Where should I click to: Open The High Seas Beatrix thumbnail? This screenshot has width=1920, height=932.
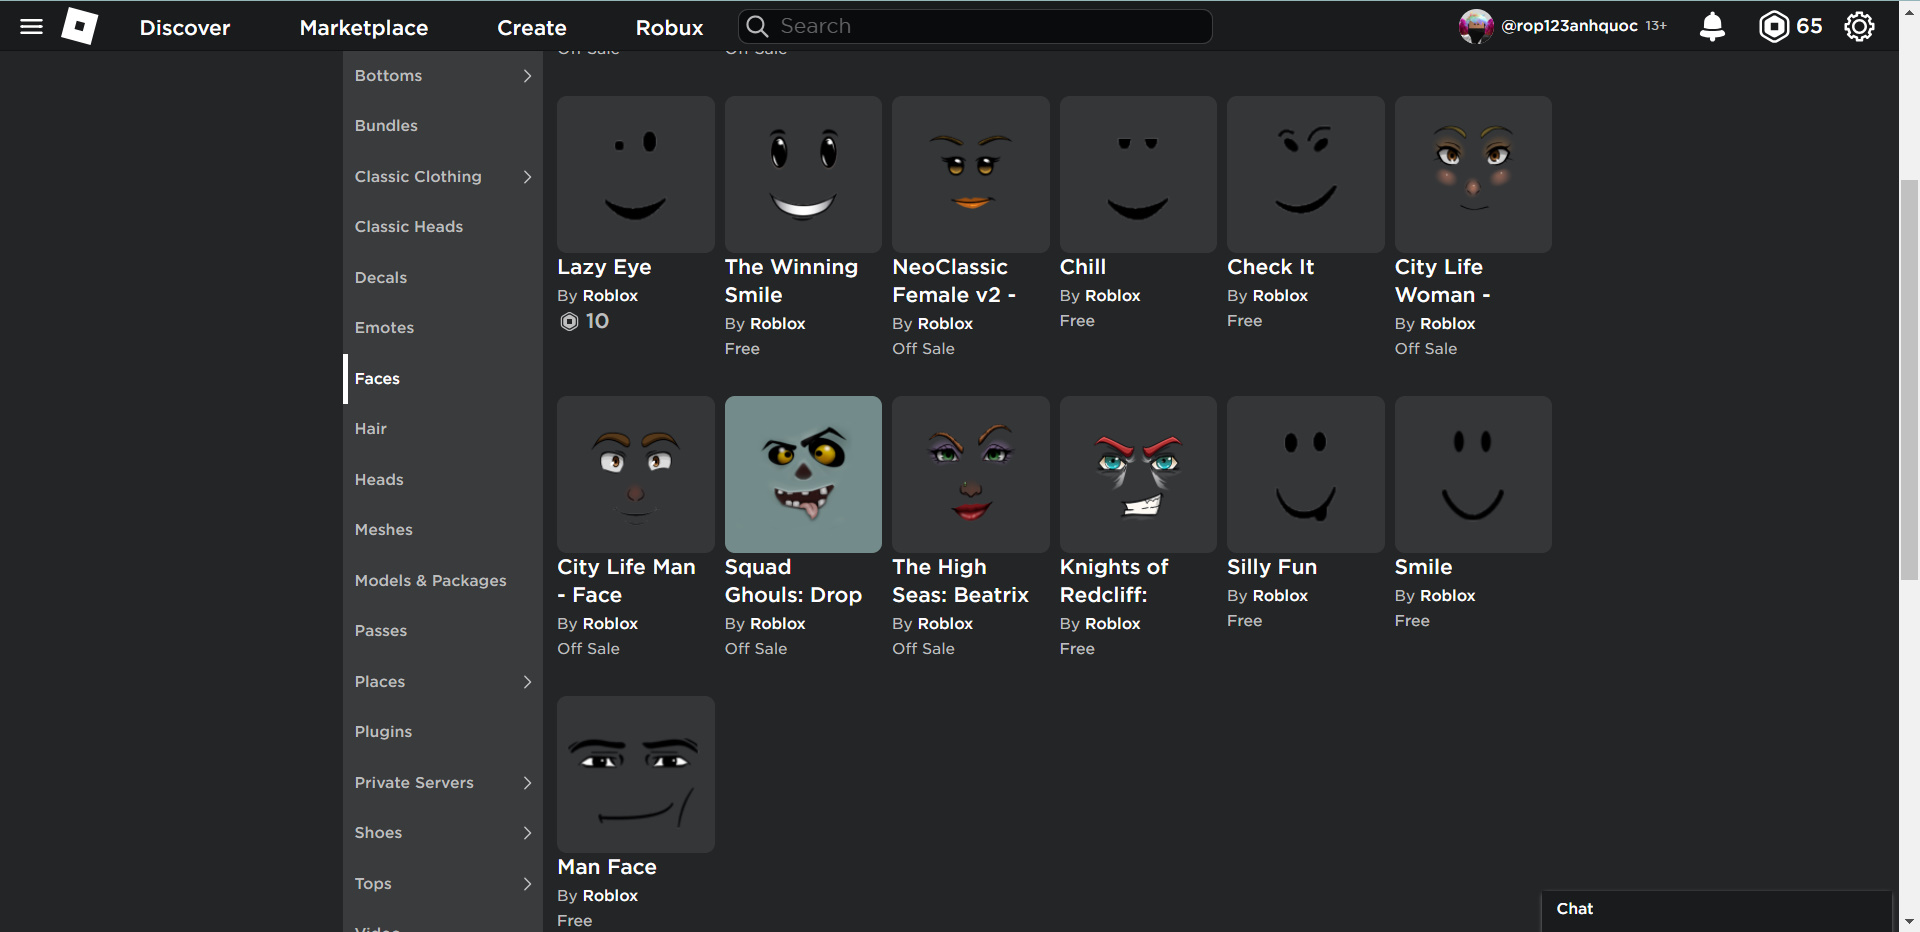(x=971, y=474)
